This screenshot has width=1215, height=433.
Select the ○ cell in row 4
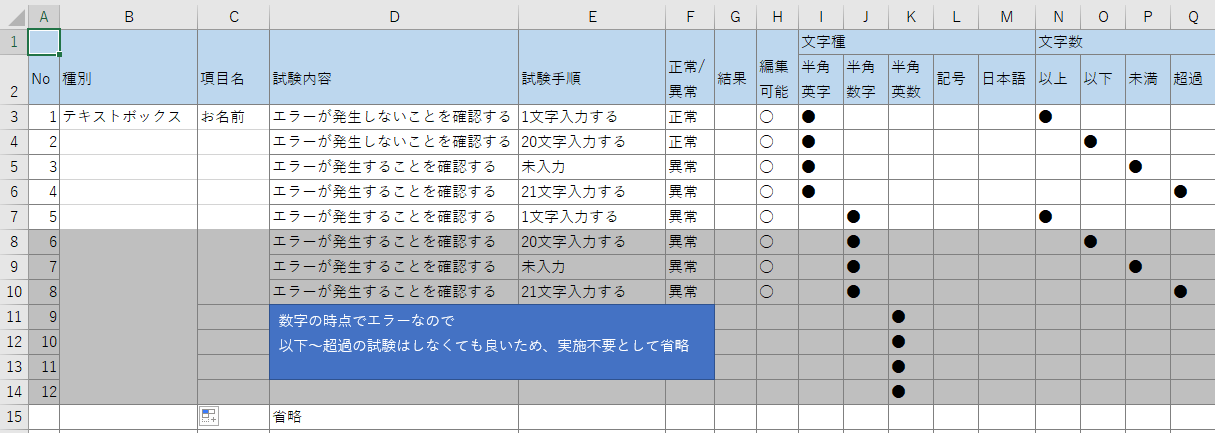coord(777,141)
